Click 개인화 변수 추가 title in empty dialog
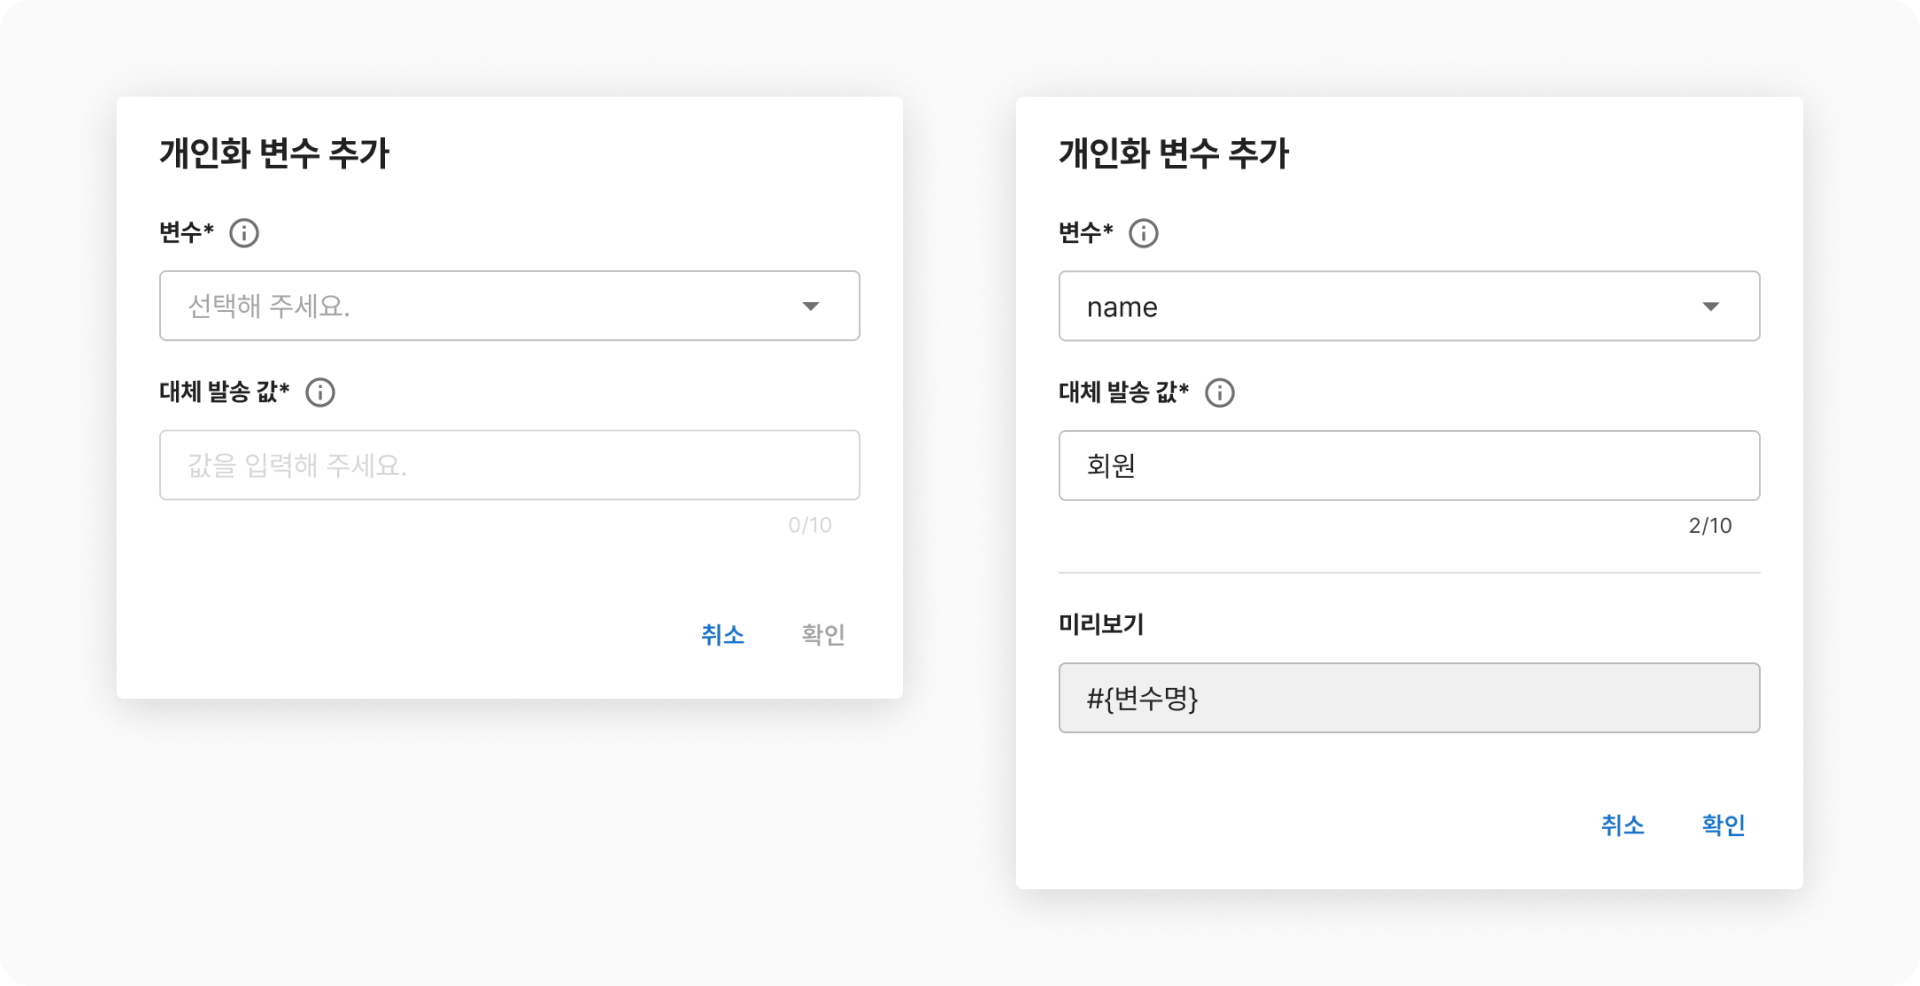Viewport: 1920px width, 986px height. pyautogui.click(x=274, y=153)
